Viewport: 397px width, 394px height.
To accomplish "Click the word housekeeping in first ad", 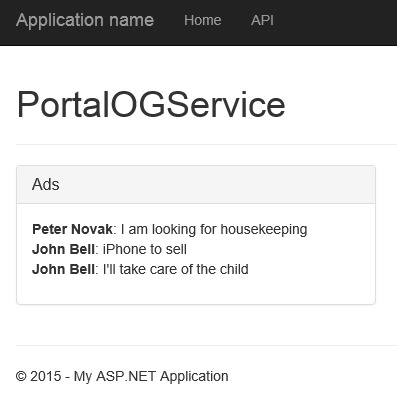I will (x=264, y=229).
